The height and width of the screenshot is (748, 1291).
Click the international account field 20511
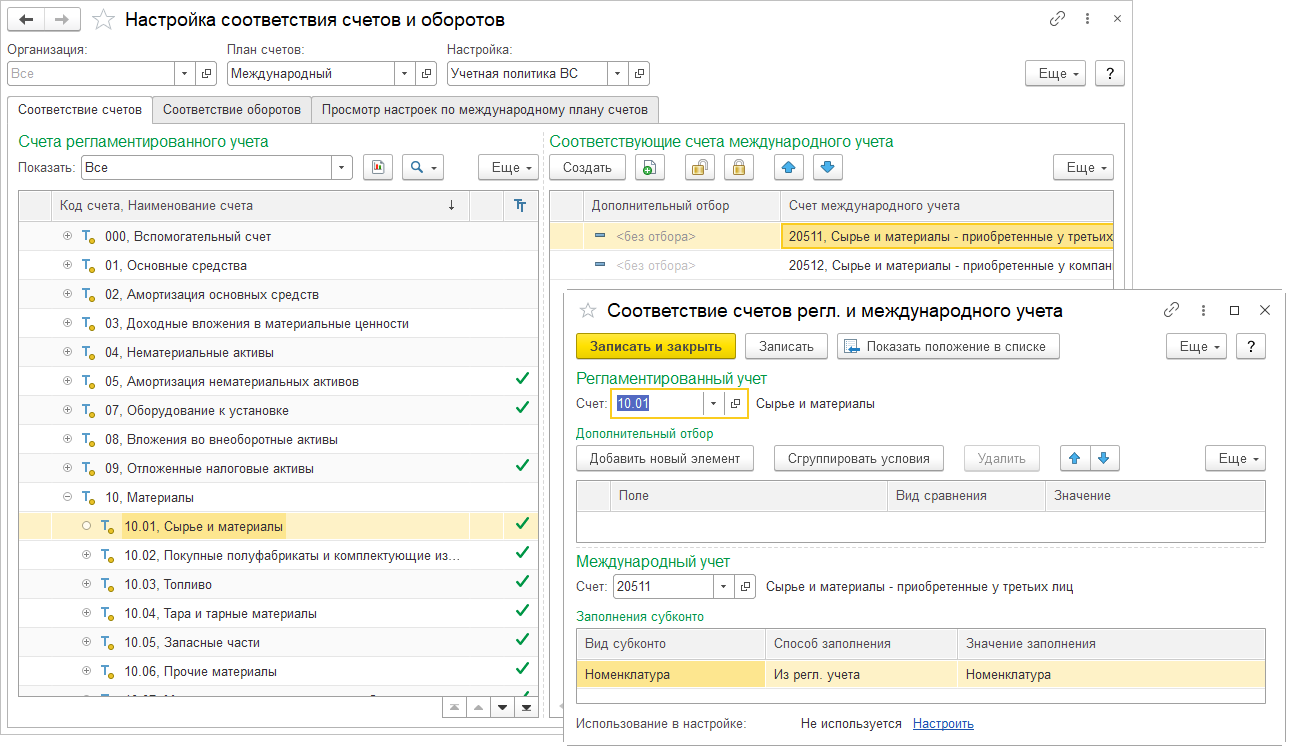pyautogui.click(x=662, y=587)
